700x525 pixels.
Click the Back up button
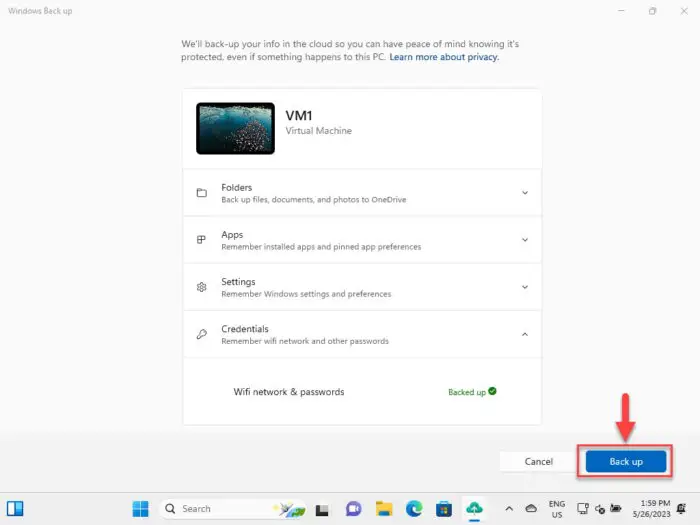[x=625, y=461]
